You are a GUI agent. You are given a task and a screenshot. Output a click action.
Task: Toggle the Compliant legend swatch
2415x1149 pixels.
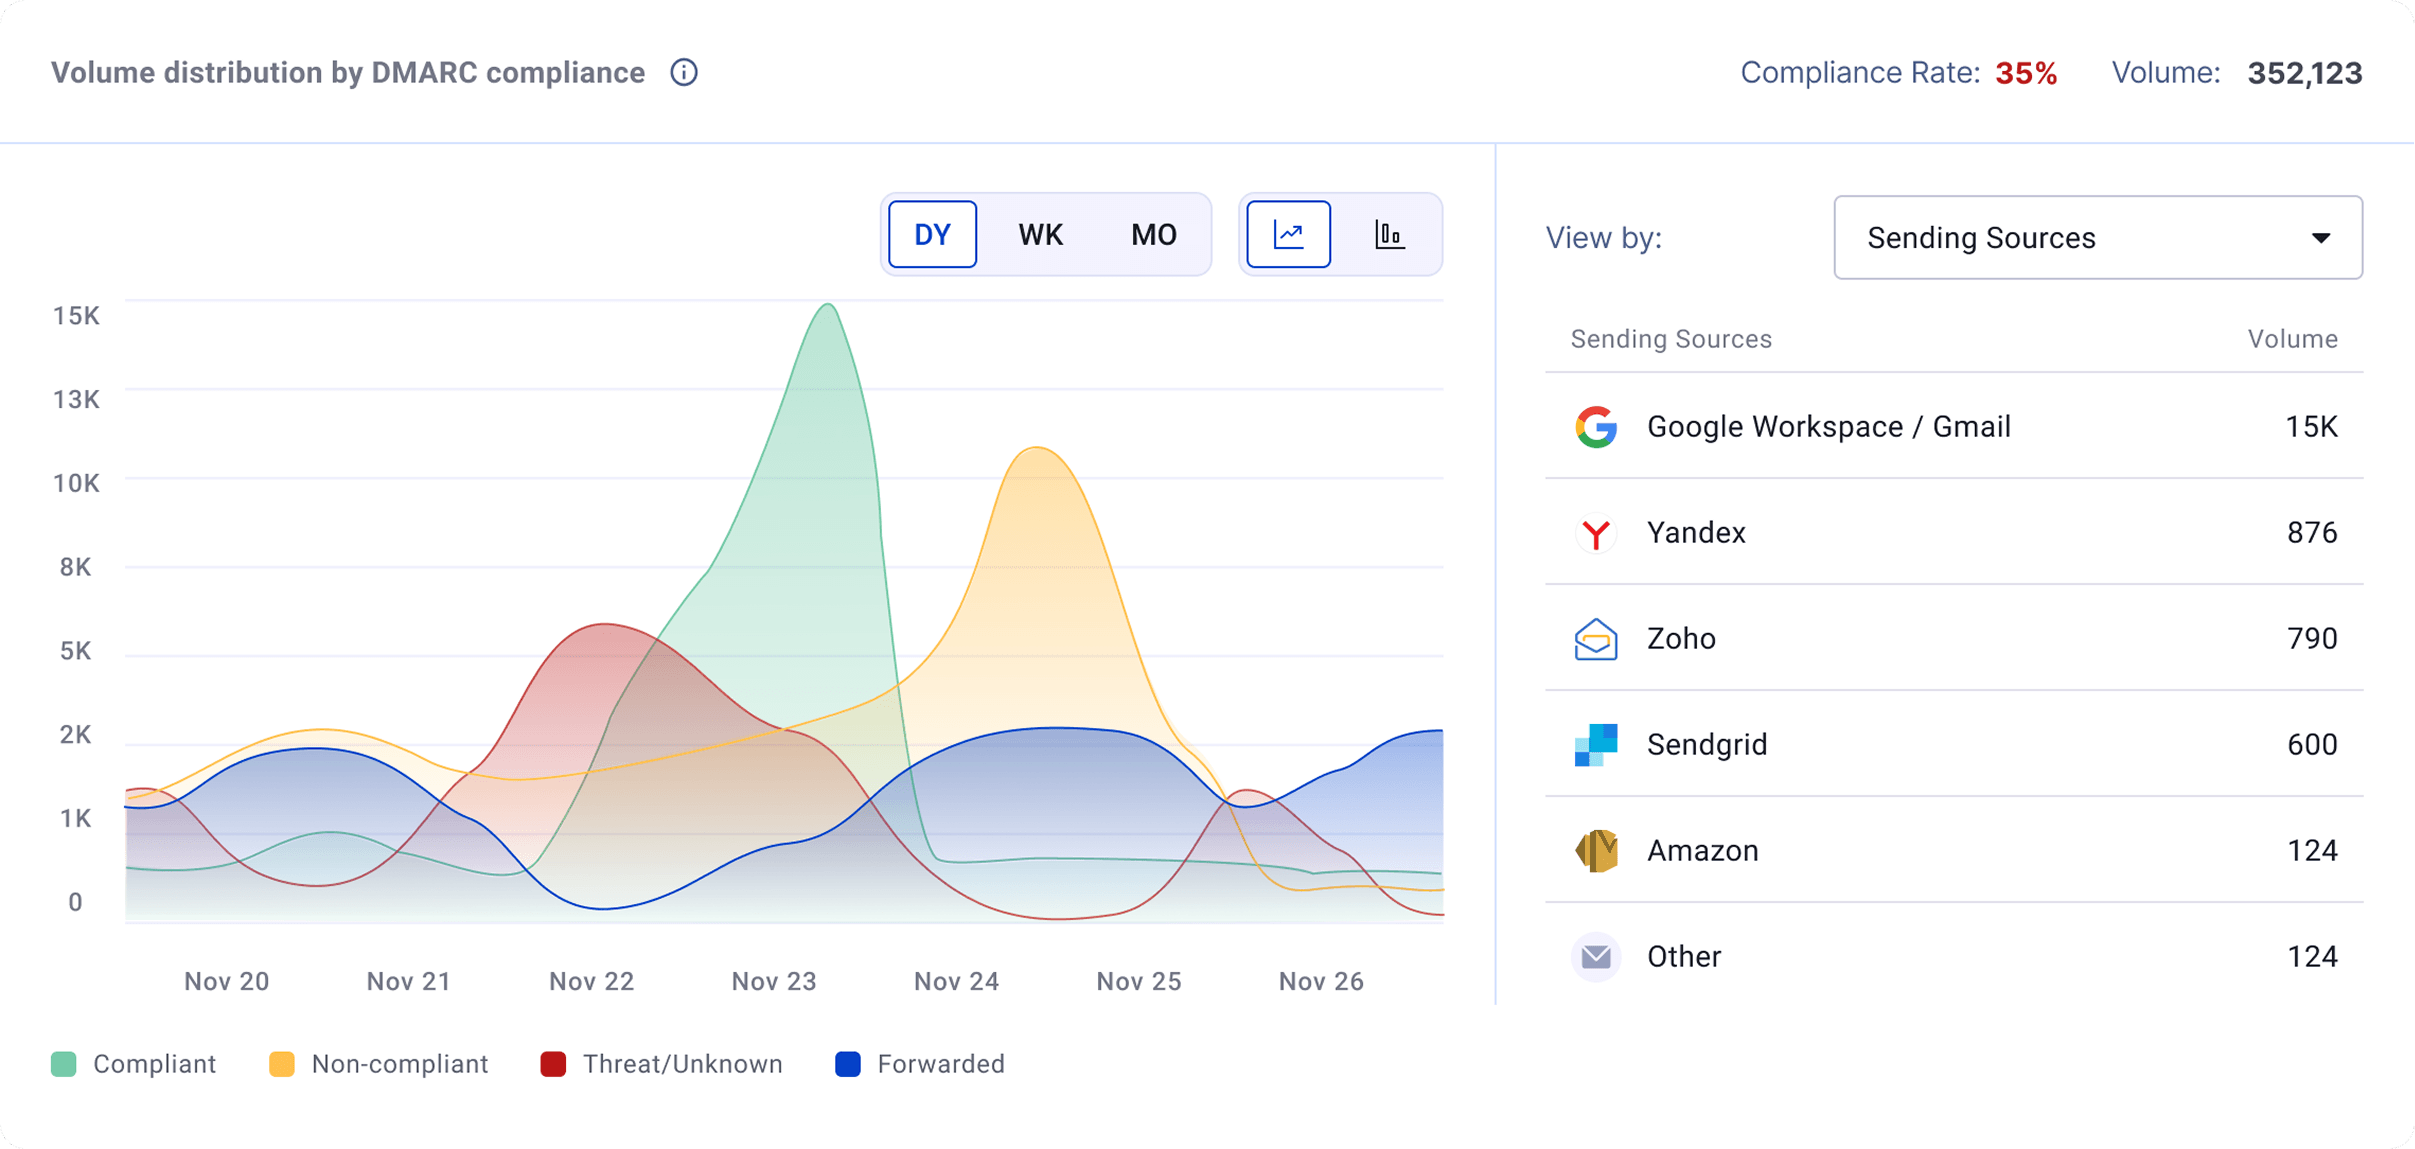(64, 1064)
